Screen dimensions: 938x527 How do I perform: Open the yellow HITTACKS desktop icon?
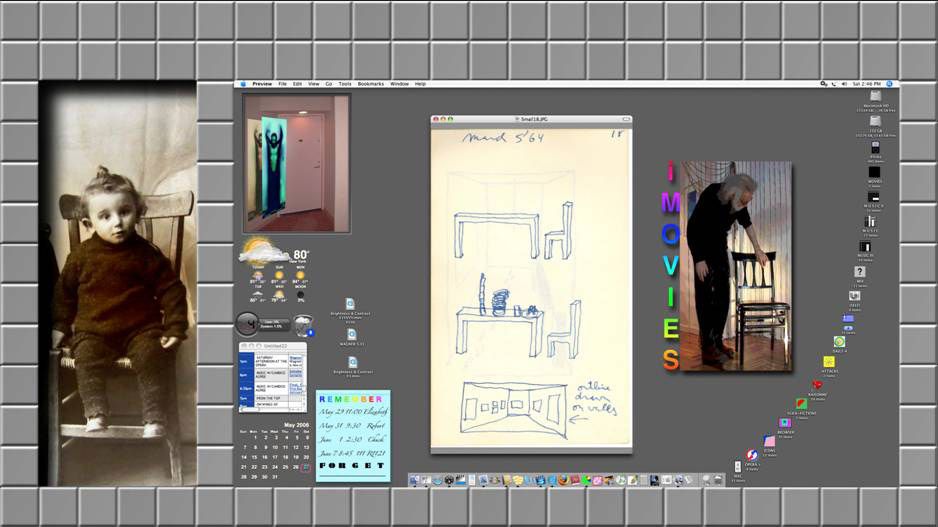(x=829, y=362)
